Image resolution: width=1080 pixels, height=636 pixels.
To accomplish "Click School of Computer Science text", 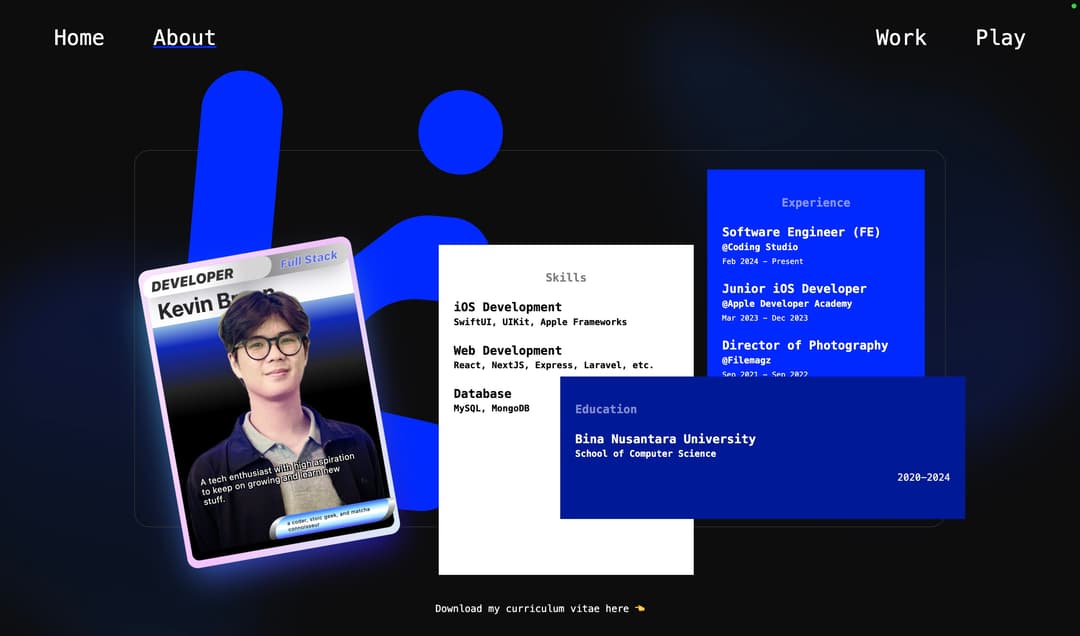I will coord(645,453).
